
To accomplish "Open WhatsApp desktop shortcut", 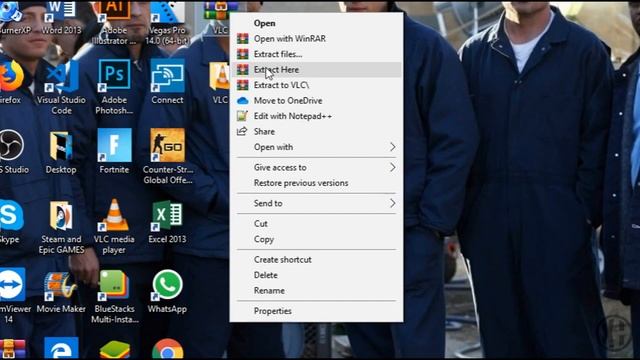I will [x=167, y=291].
